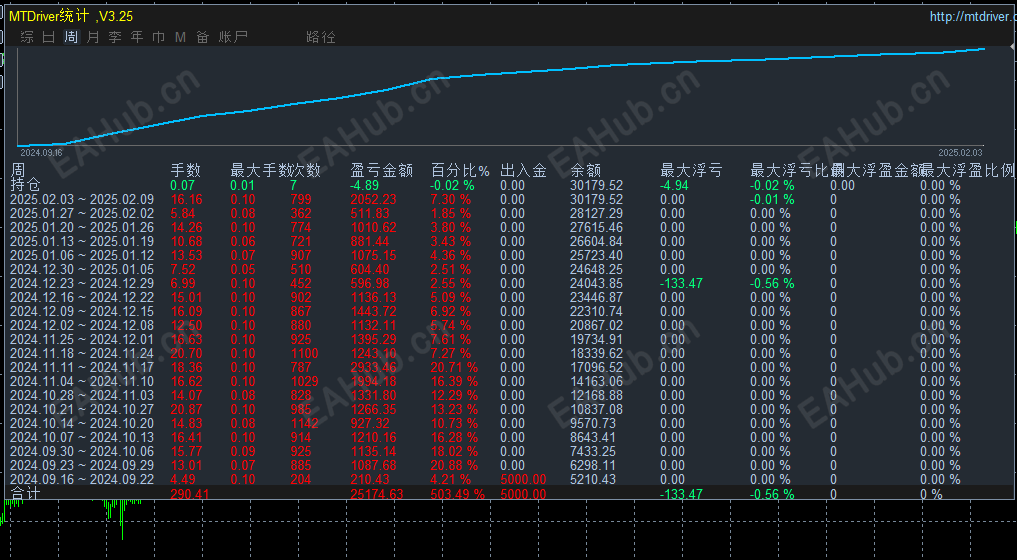Click the 手数 column header
The image size is (1017, 560).
tap(185, 171)
